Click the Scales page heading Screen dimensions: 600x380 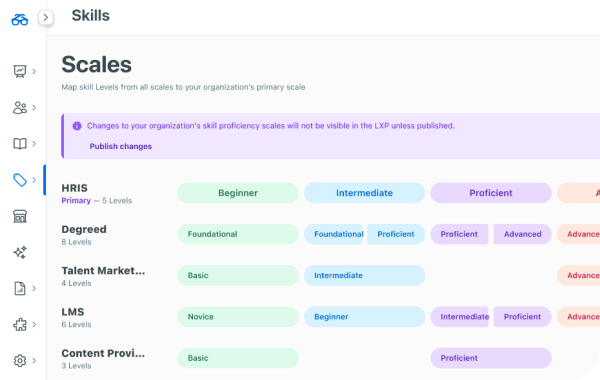[96, 64]
